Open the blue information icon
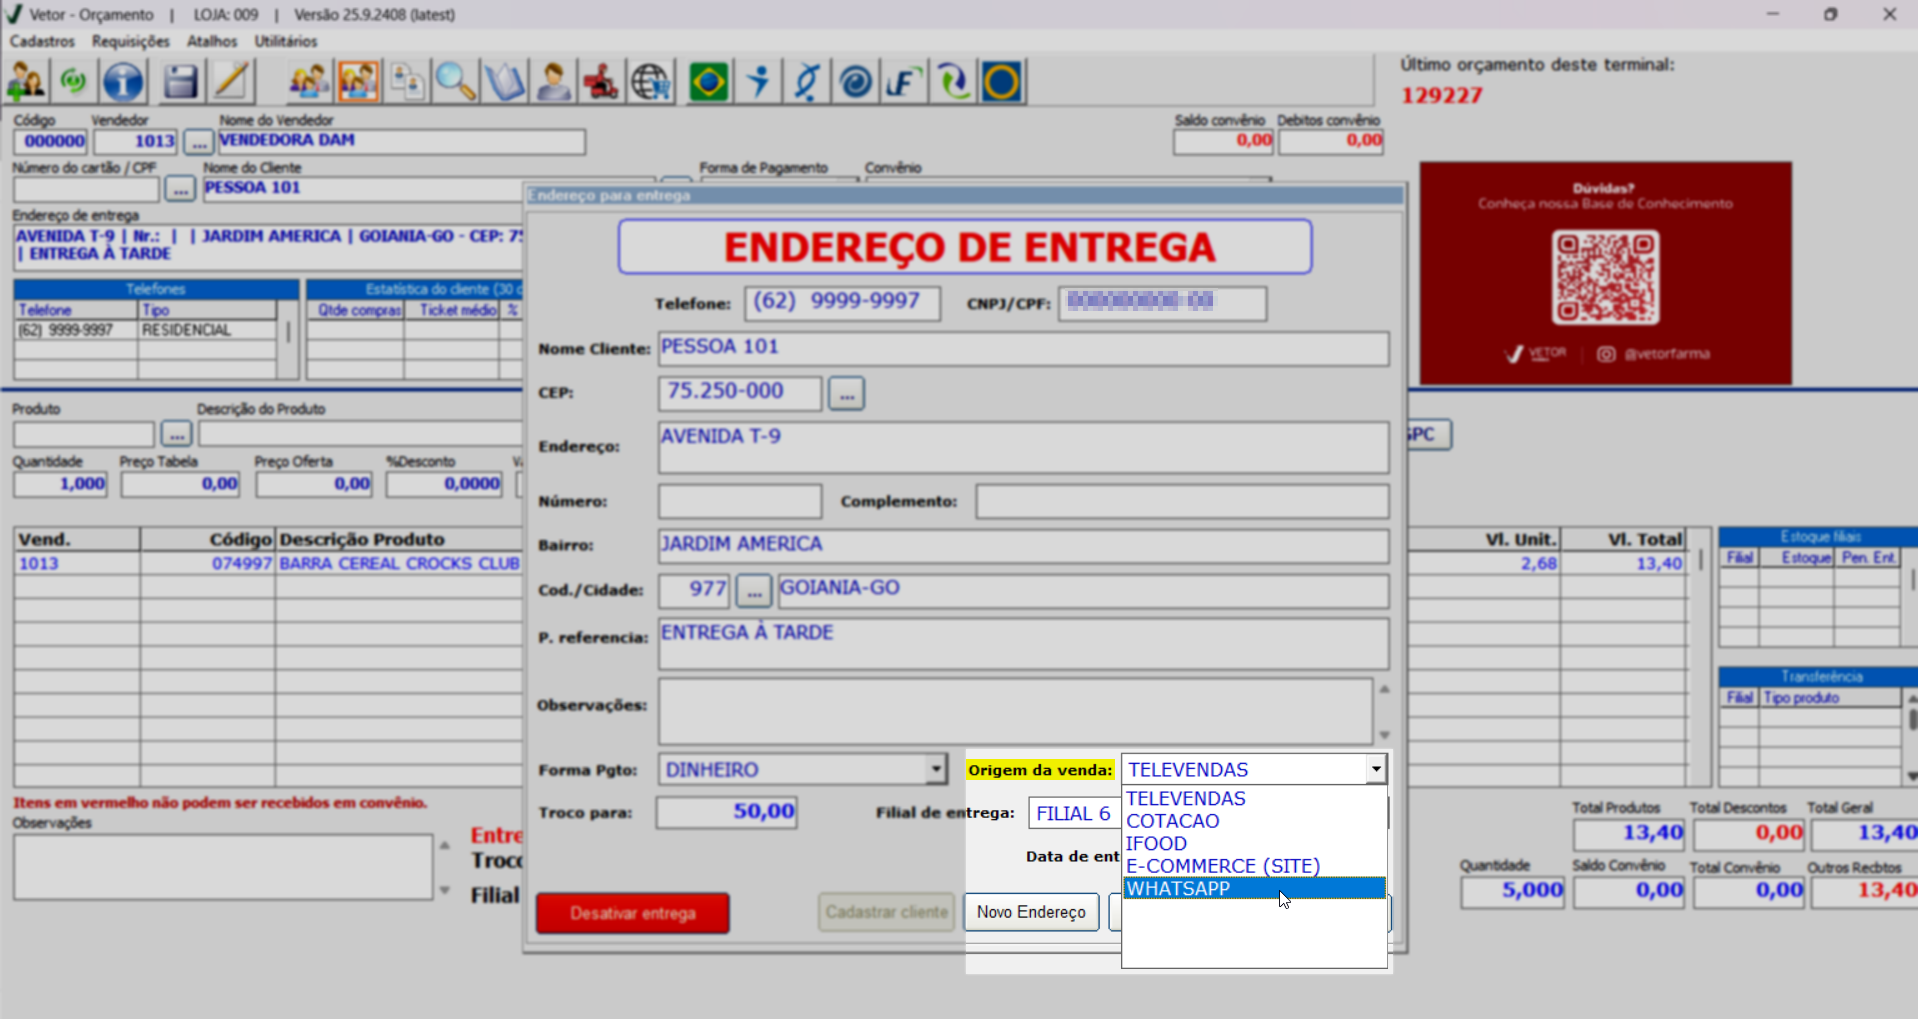The width and height of the screenshot is (1918, 1019). point(124,82)
